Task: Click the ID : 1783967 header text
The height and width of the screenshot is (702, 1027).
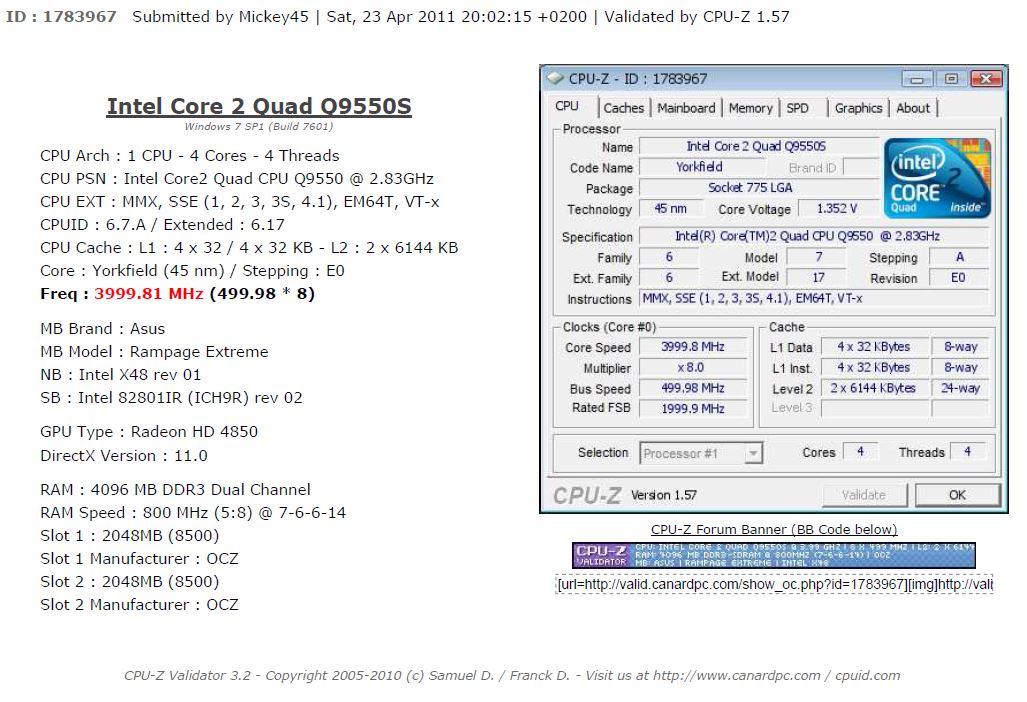Action: [61, 16]
